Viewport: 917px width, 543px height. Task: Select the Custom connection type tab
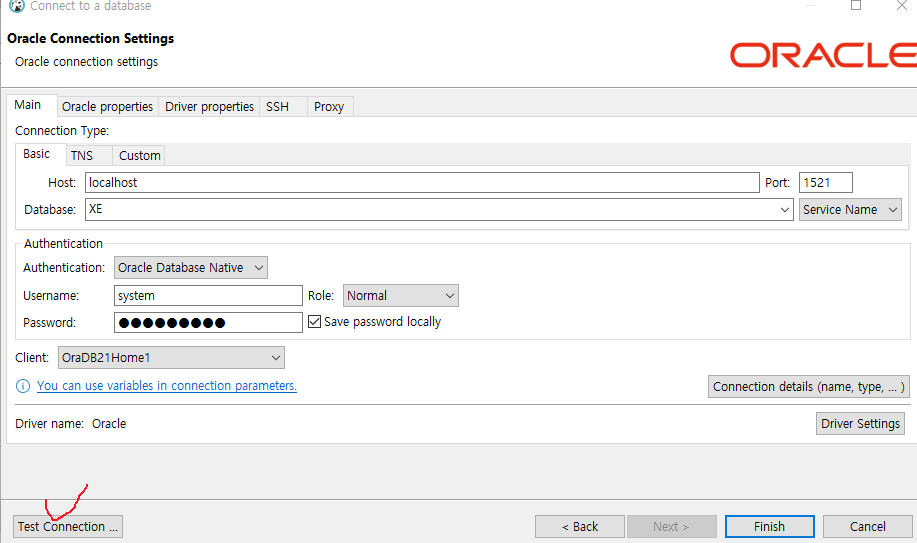tap(139, 156)
